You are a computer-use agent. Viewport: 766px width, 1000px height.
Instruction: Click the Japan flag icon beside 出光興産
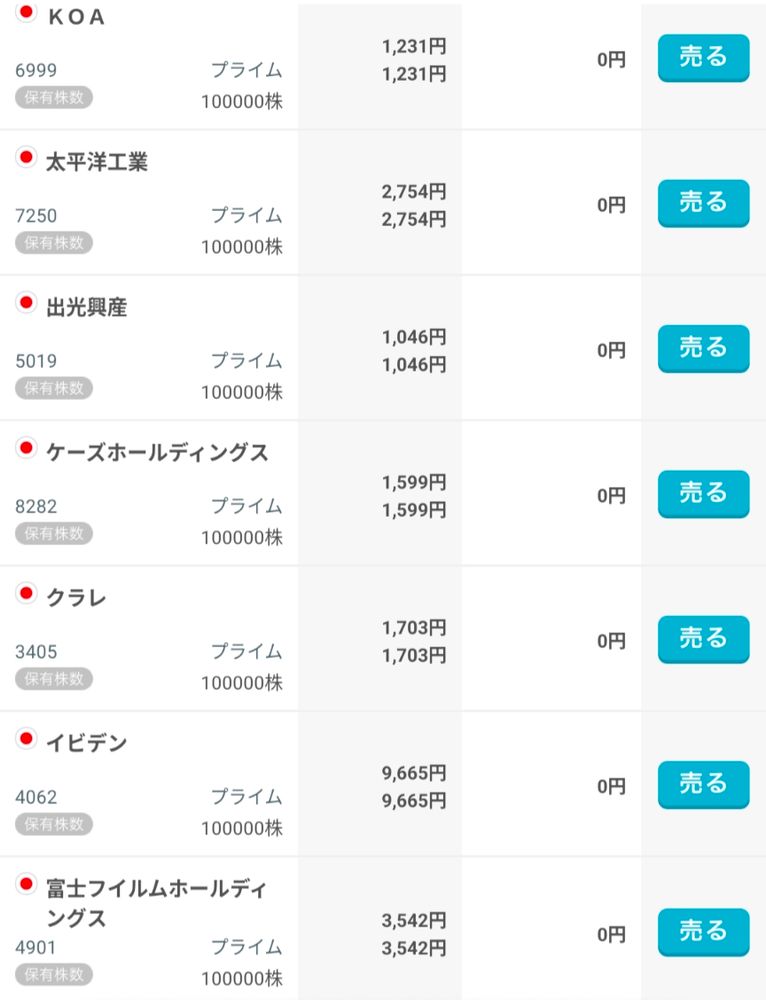(x=26, y=303)
